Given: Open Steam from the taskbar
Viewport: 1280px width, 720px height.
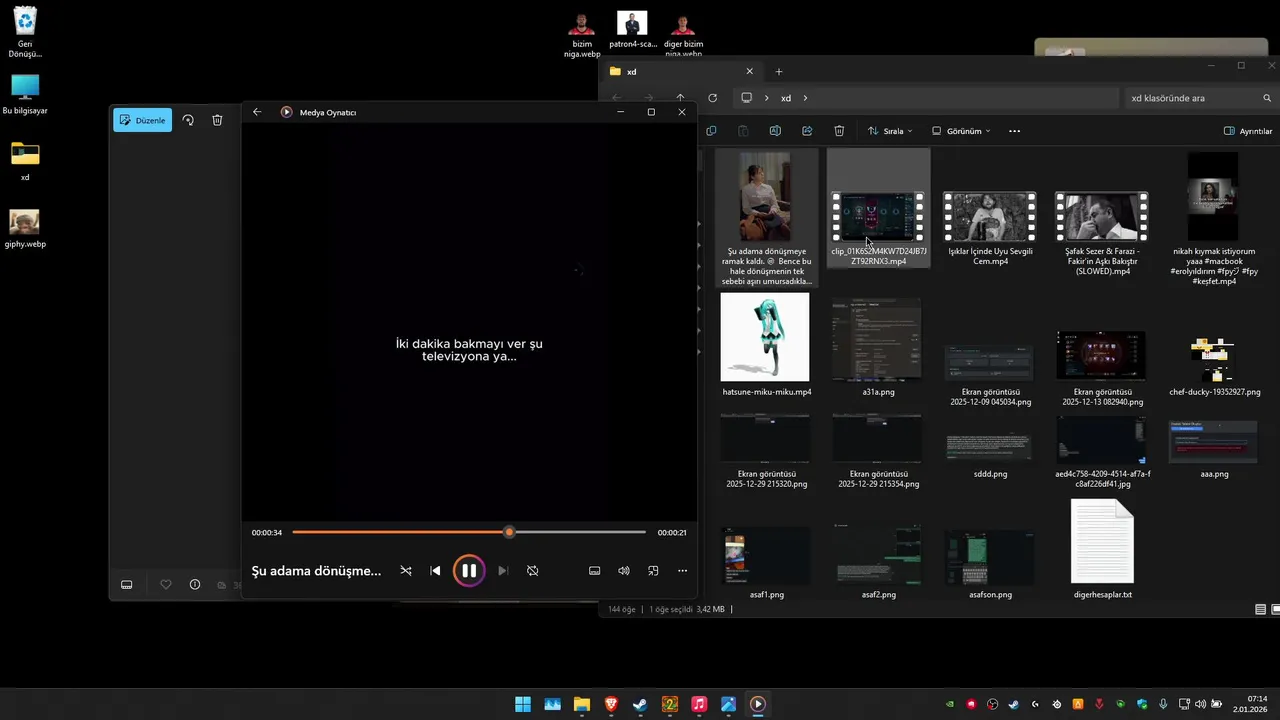Looking at the screenshot, I should tap(640, 704).
